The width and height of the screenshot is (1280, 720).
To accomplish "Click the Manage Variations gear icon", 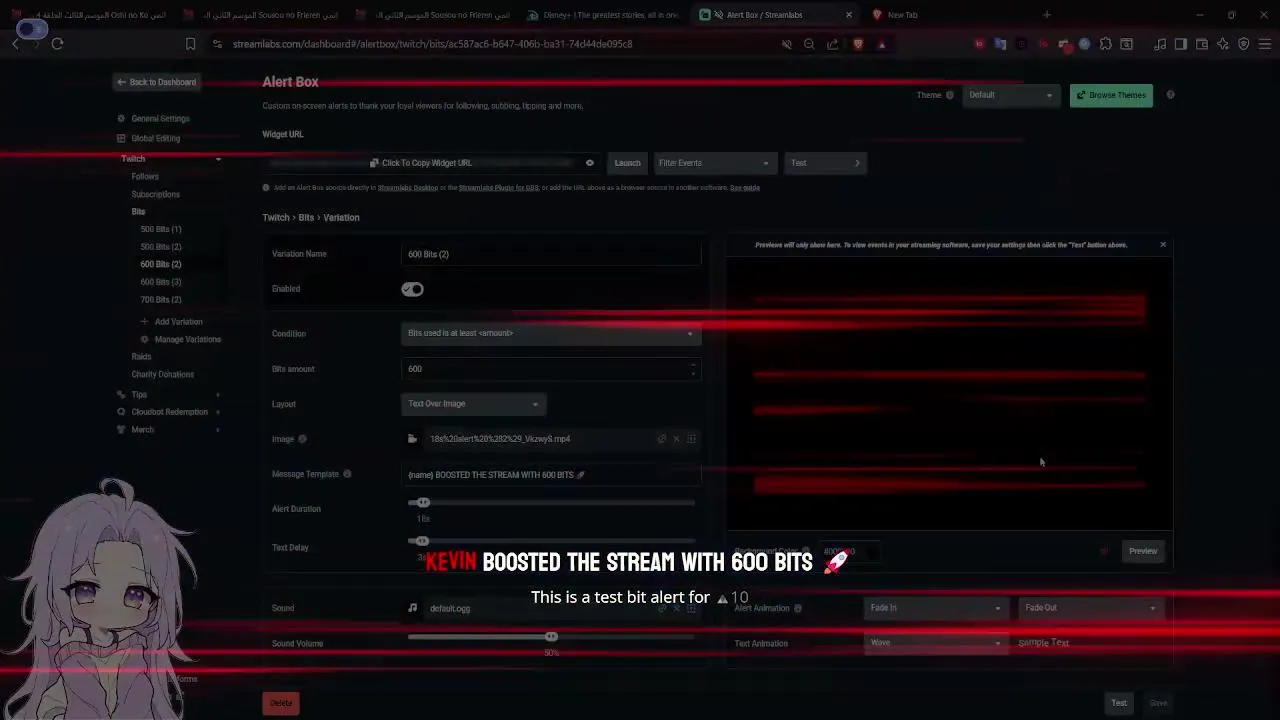I will pyautogui.click(x=145, y=339).
